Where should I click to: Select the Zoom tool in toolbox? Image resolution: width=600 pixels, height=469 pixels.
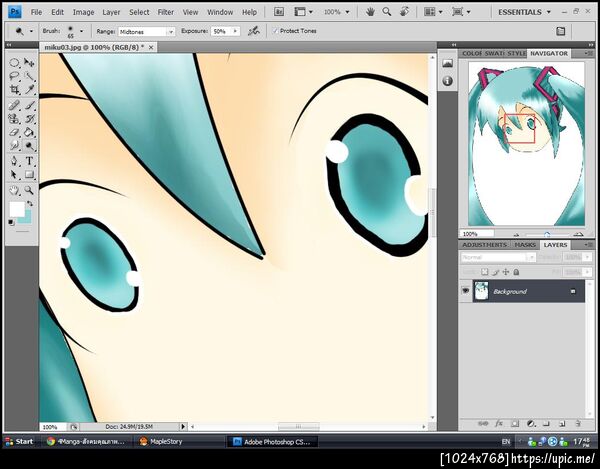tap(29, 190)
